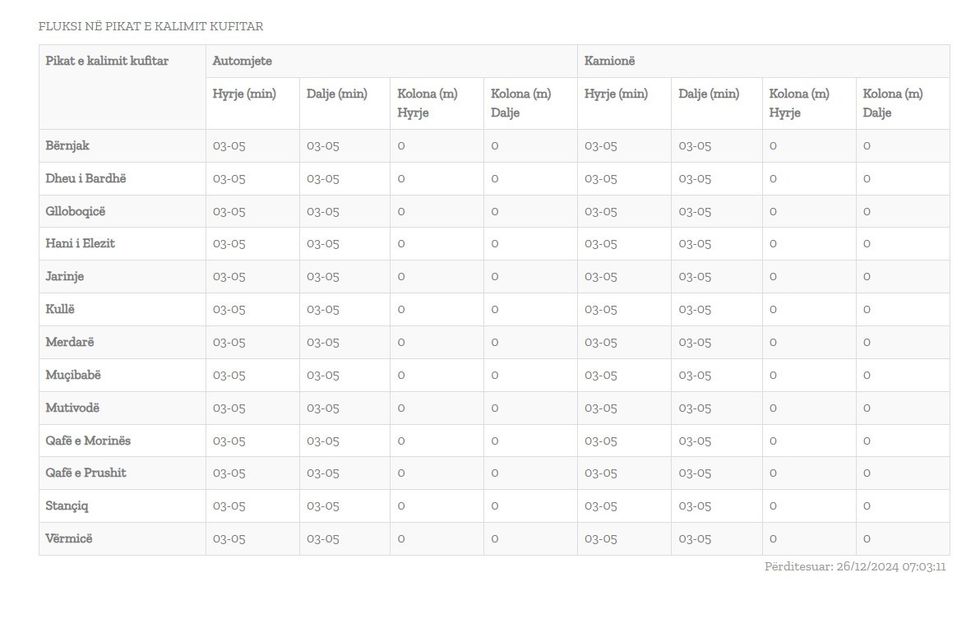The image size is (980, 618).
Task: Click the Kamionë column group header
Action: coord(610,61)
